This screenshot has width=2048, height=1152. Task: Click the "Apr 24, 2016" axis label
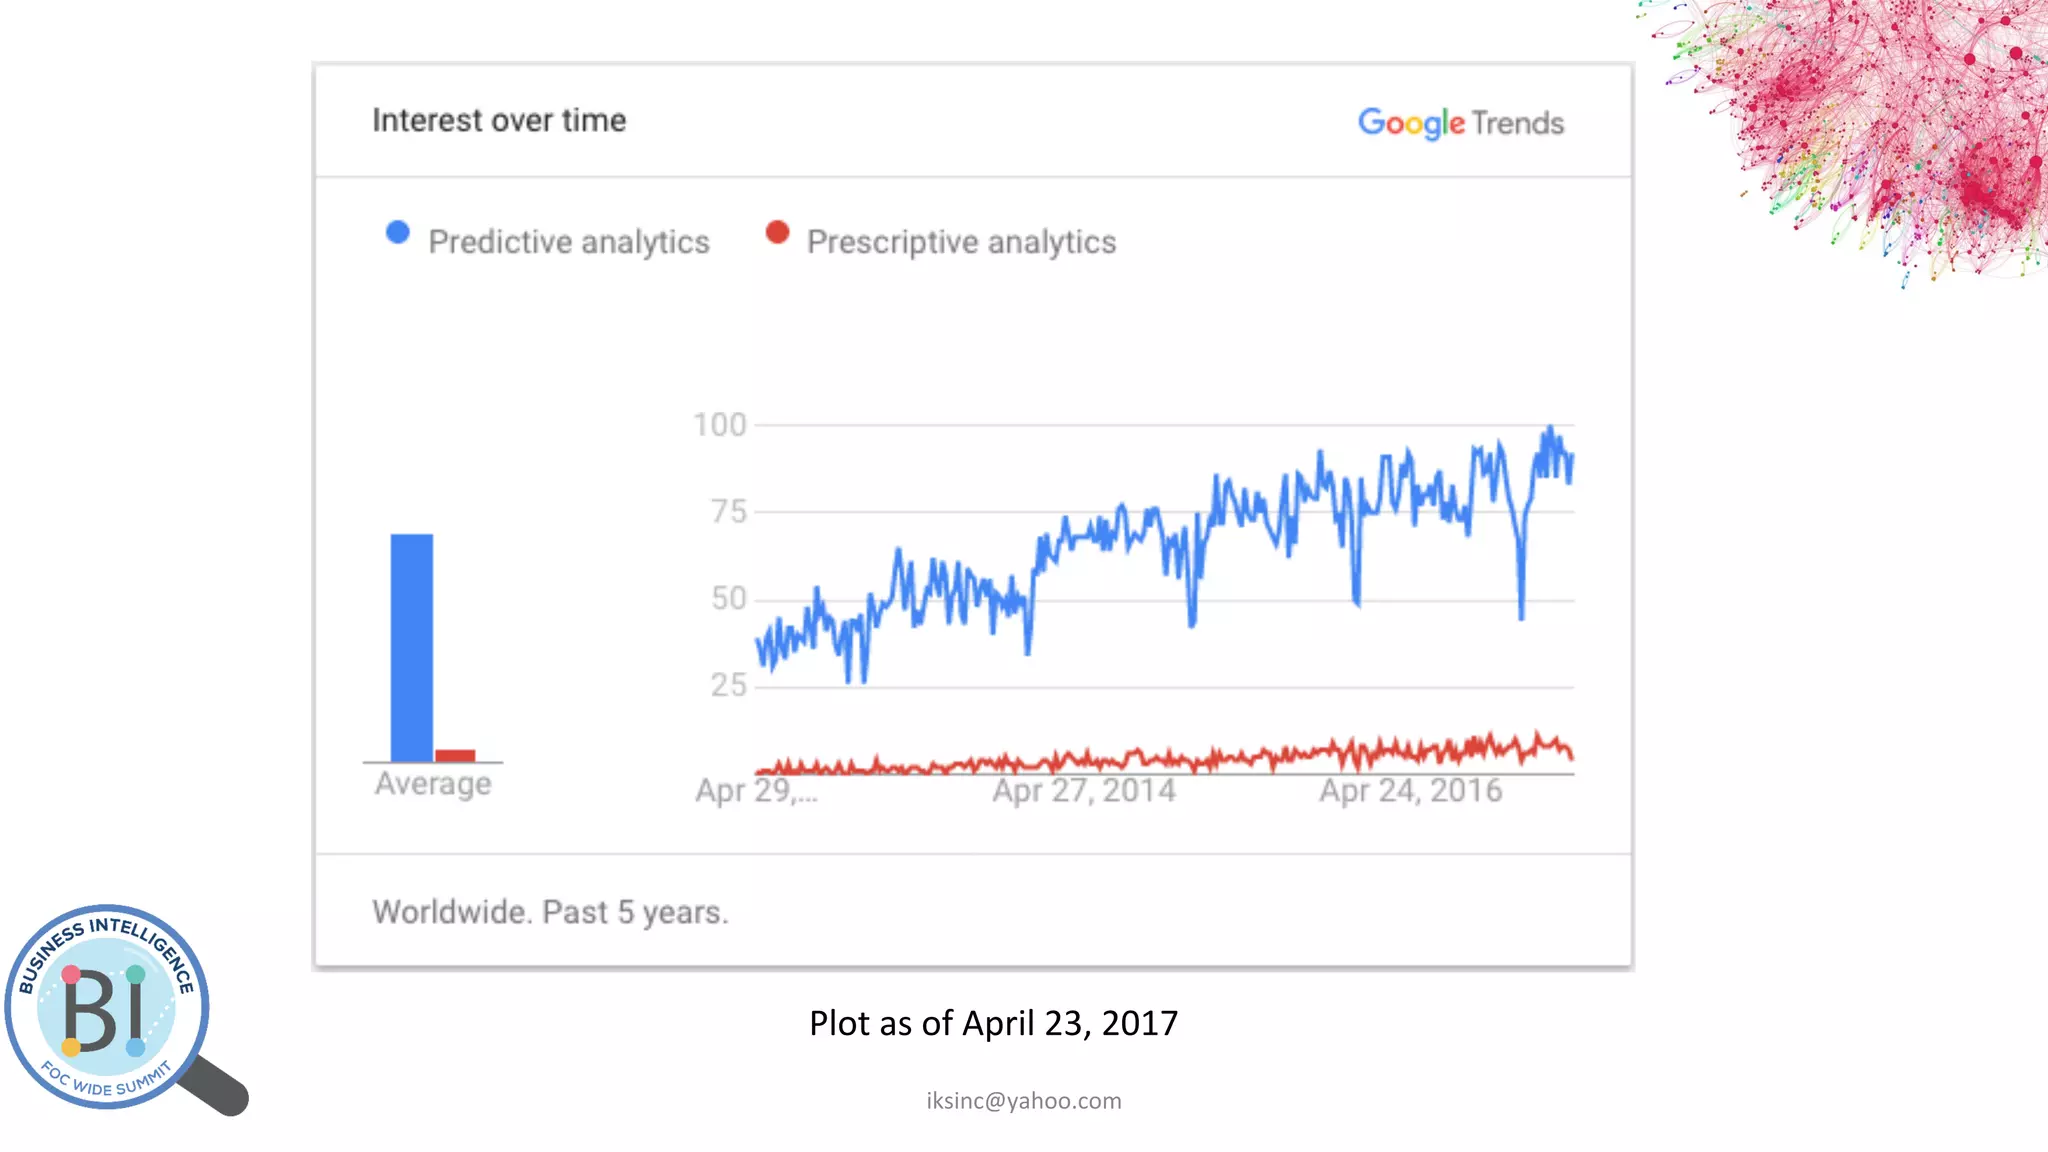(x=1410, y=791)
